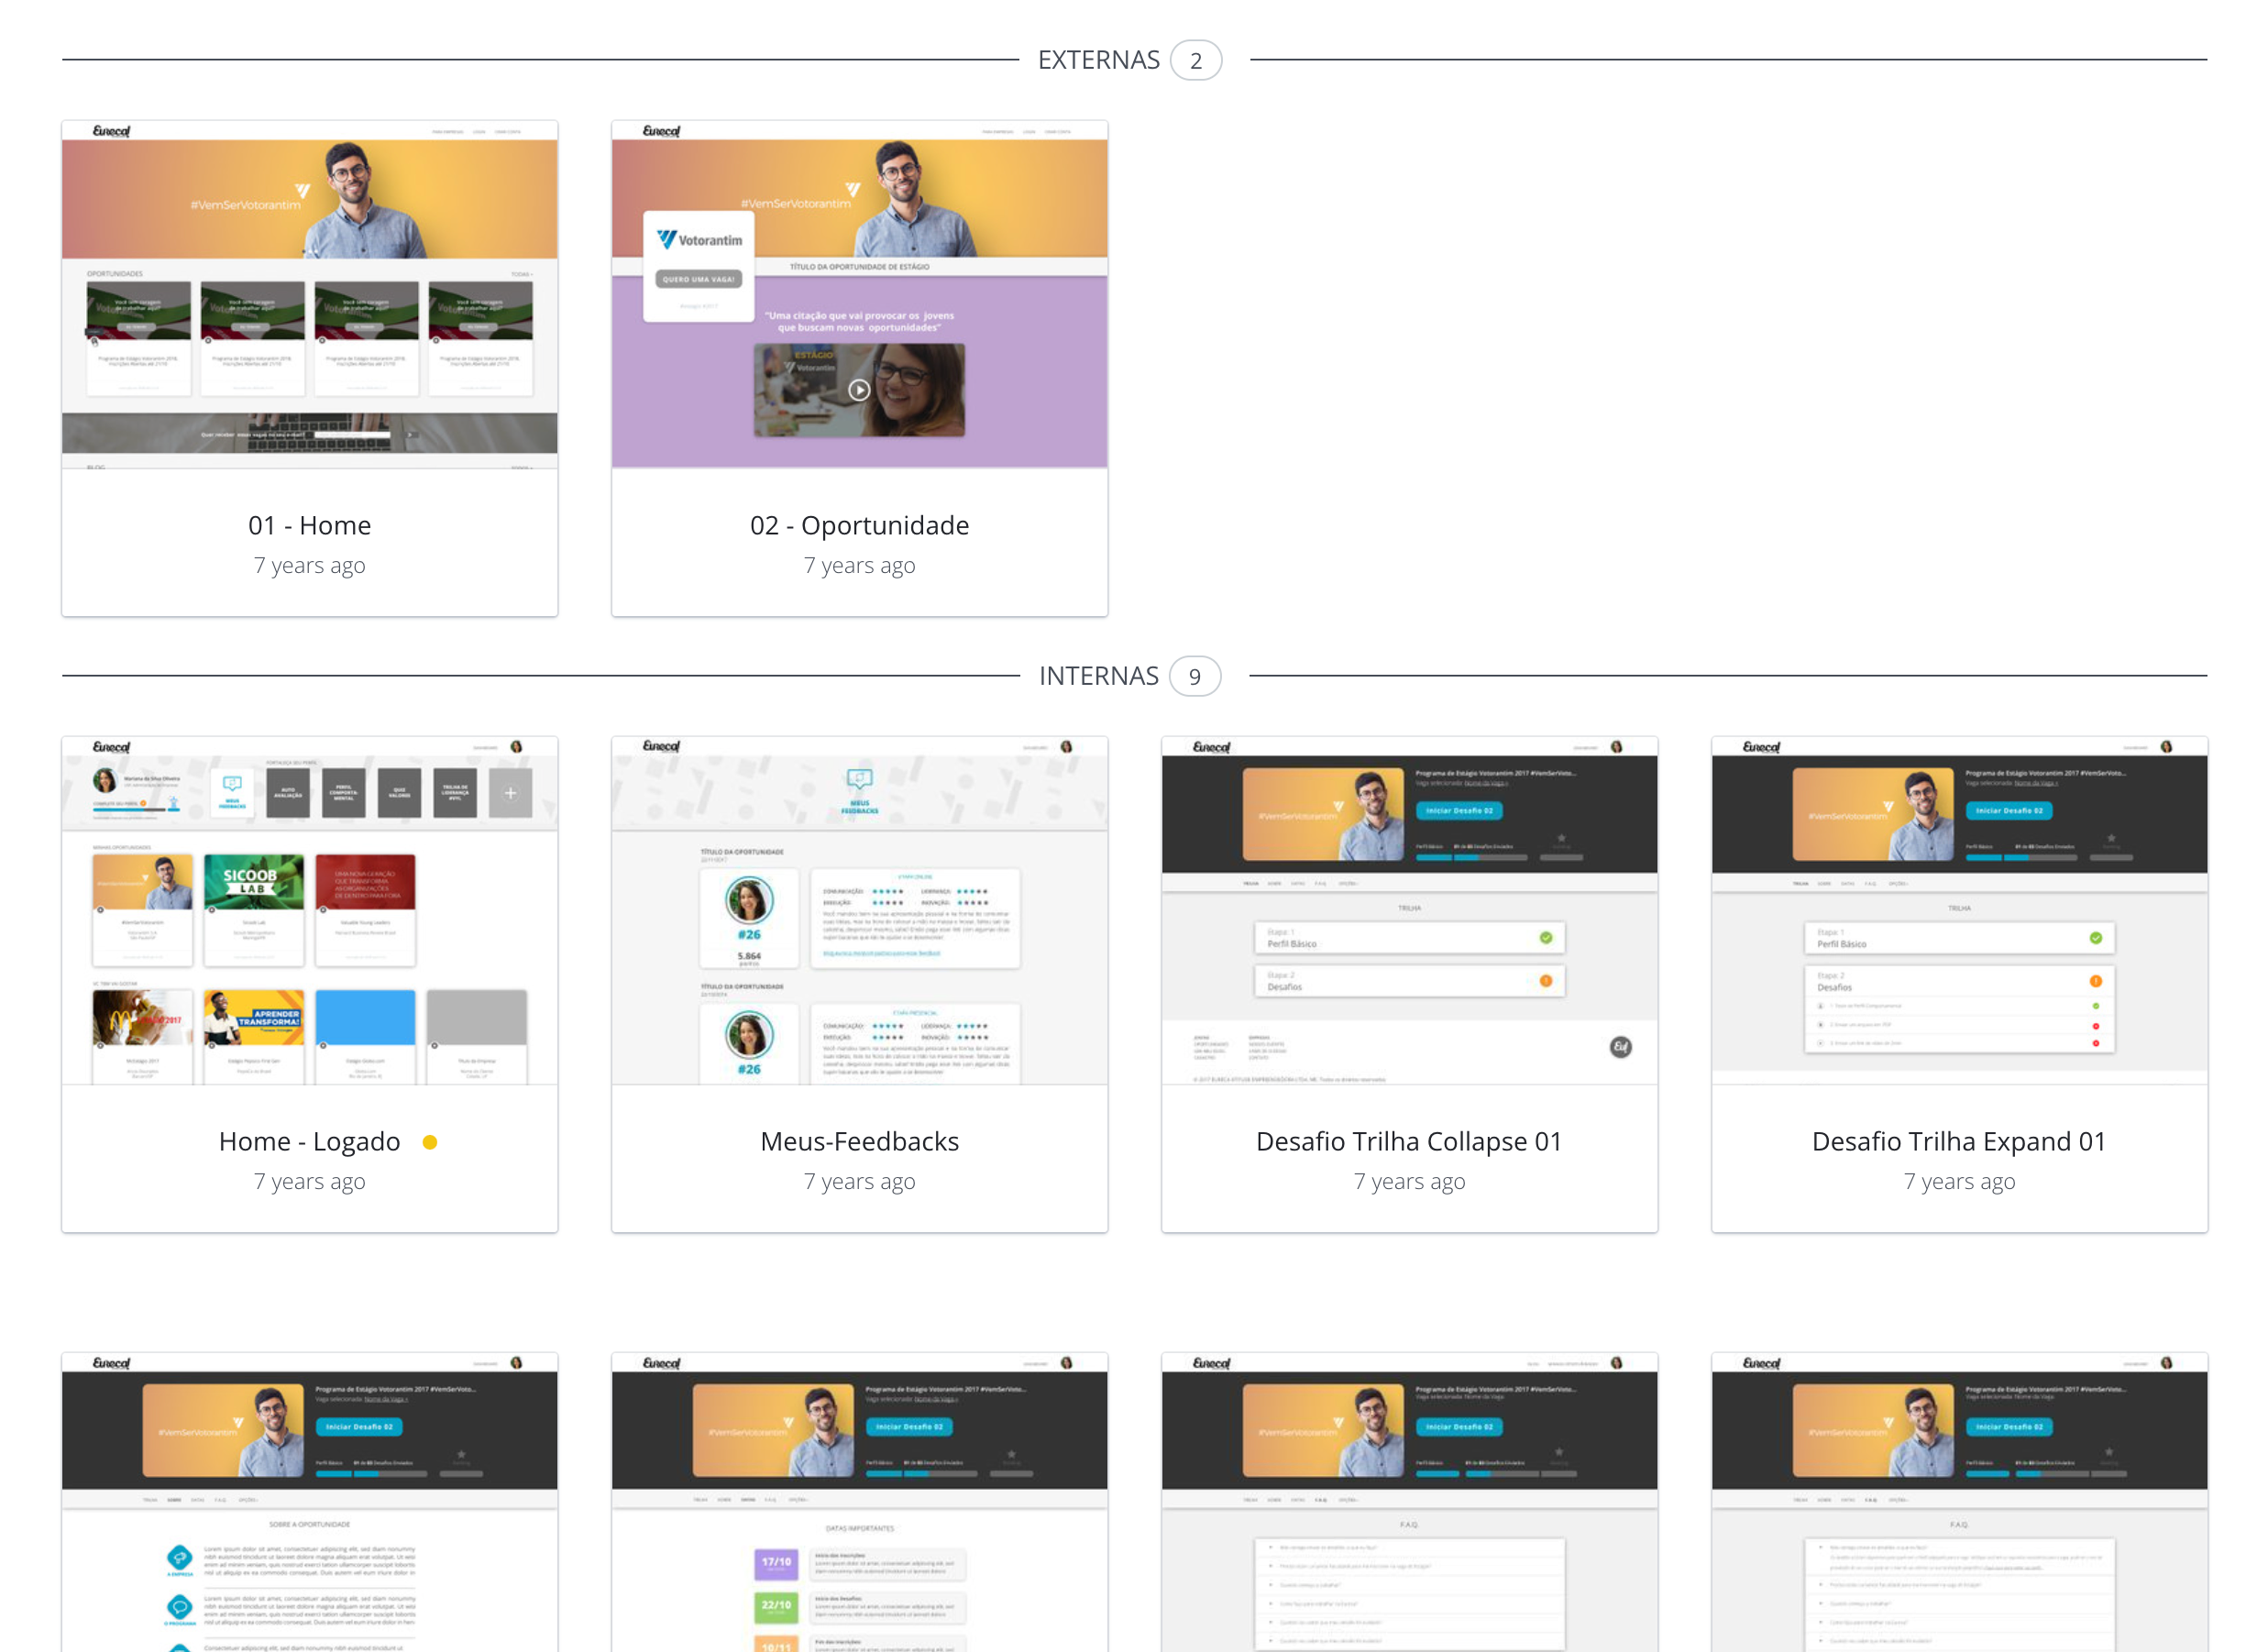This screenshot has width=2268, height=1652.
Task: Open the Meus-Feedbacks screen thumbnail
Action: coord(860,911)
